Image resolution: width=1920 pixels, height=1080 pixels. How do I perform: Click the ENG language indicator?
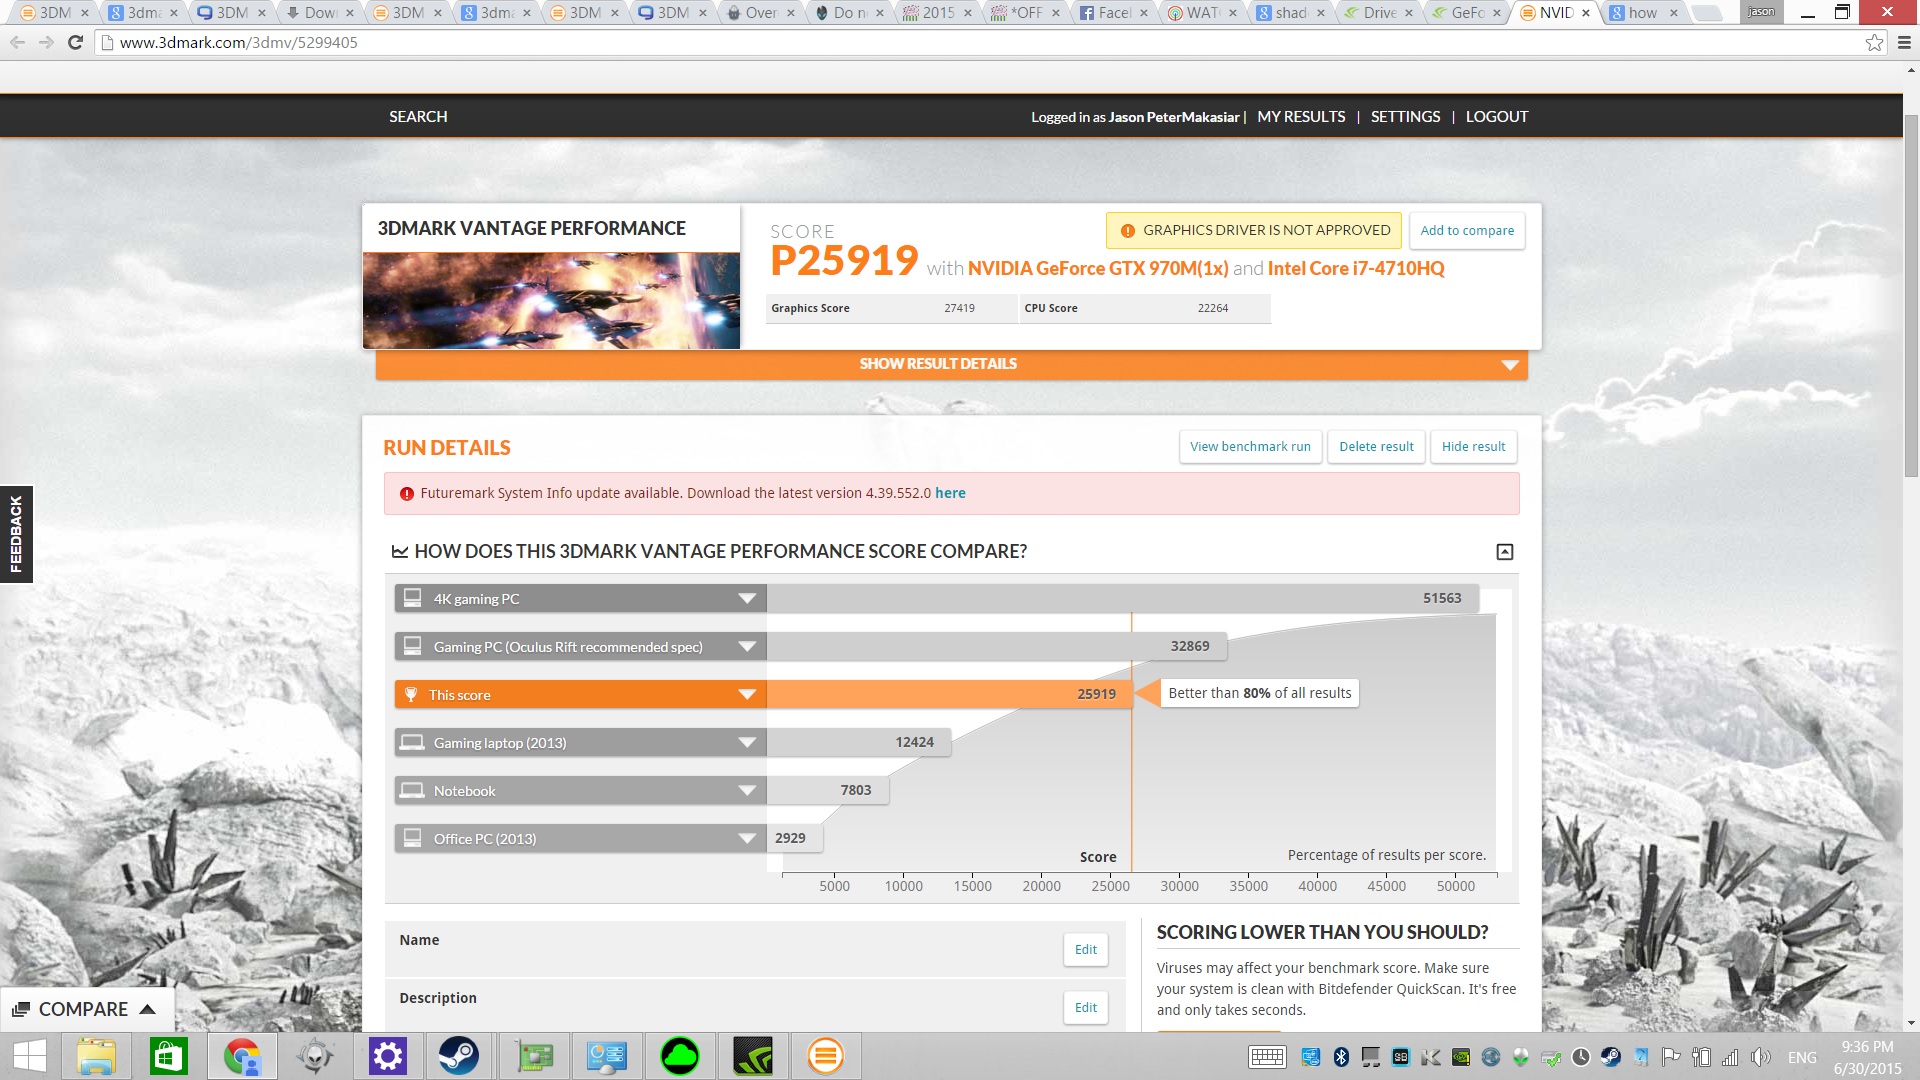[1802, 1057]
